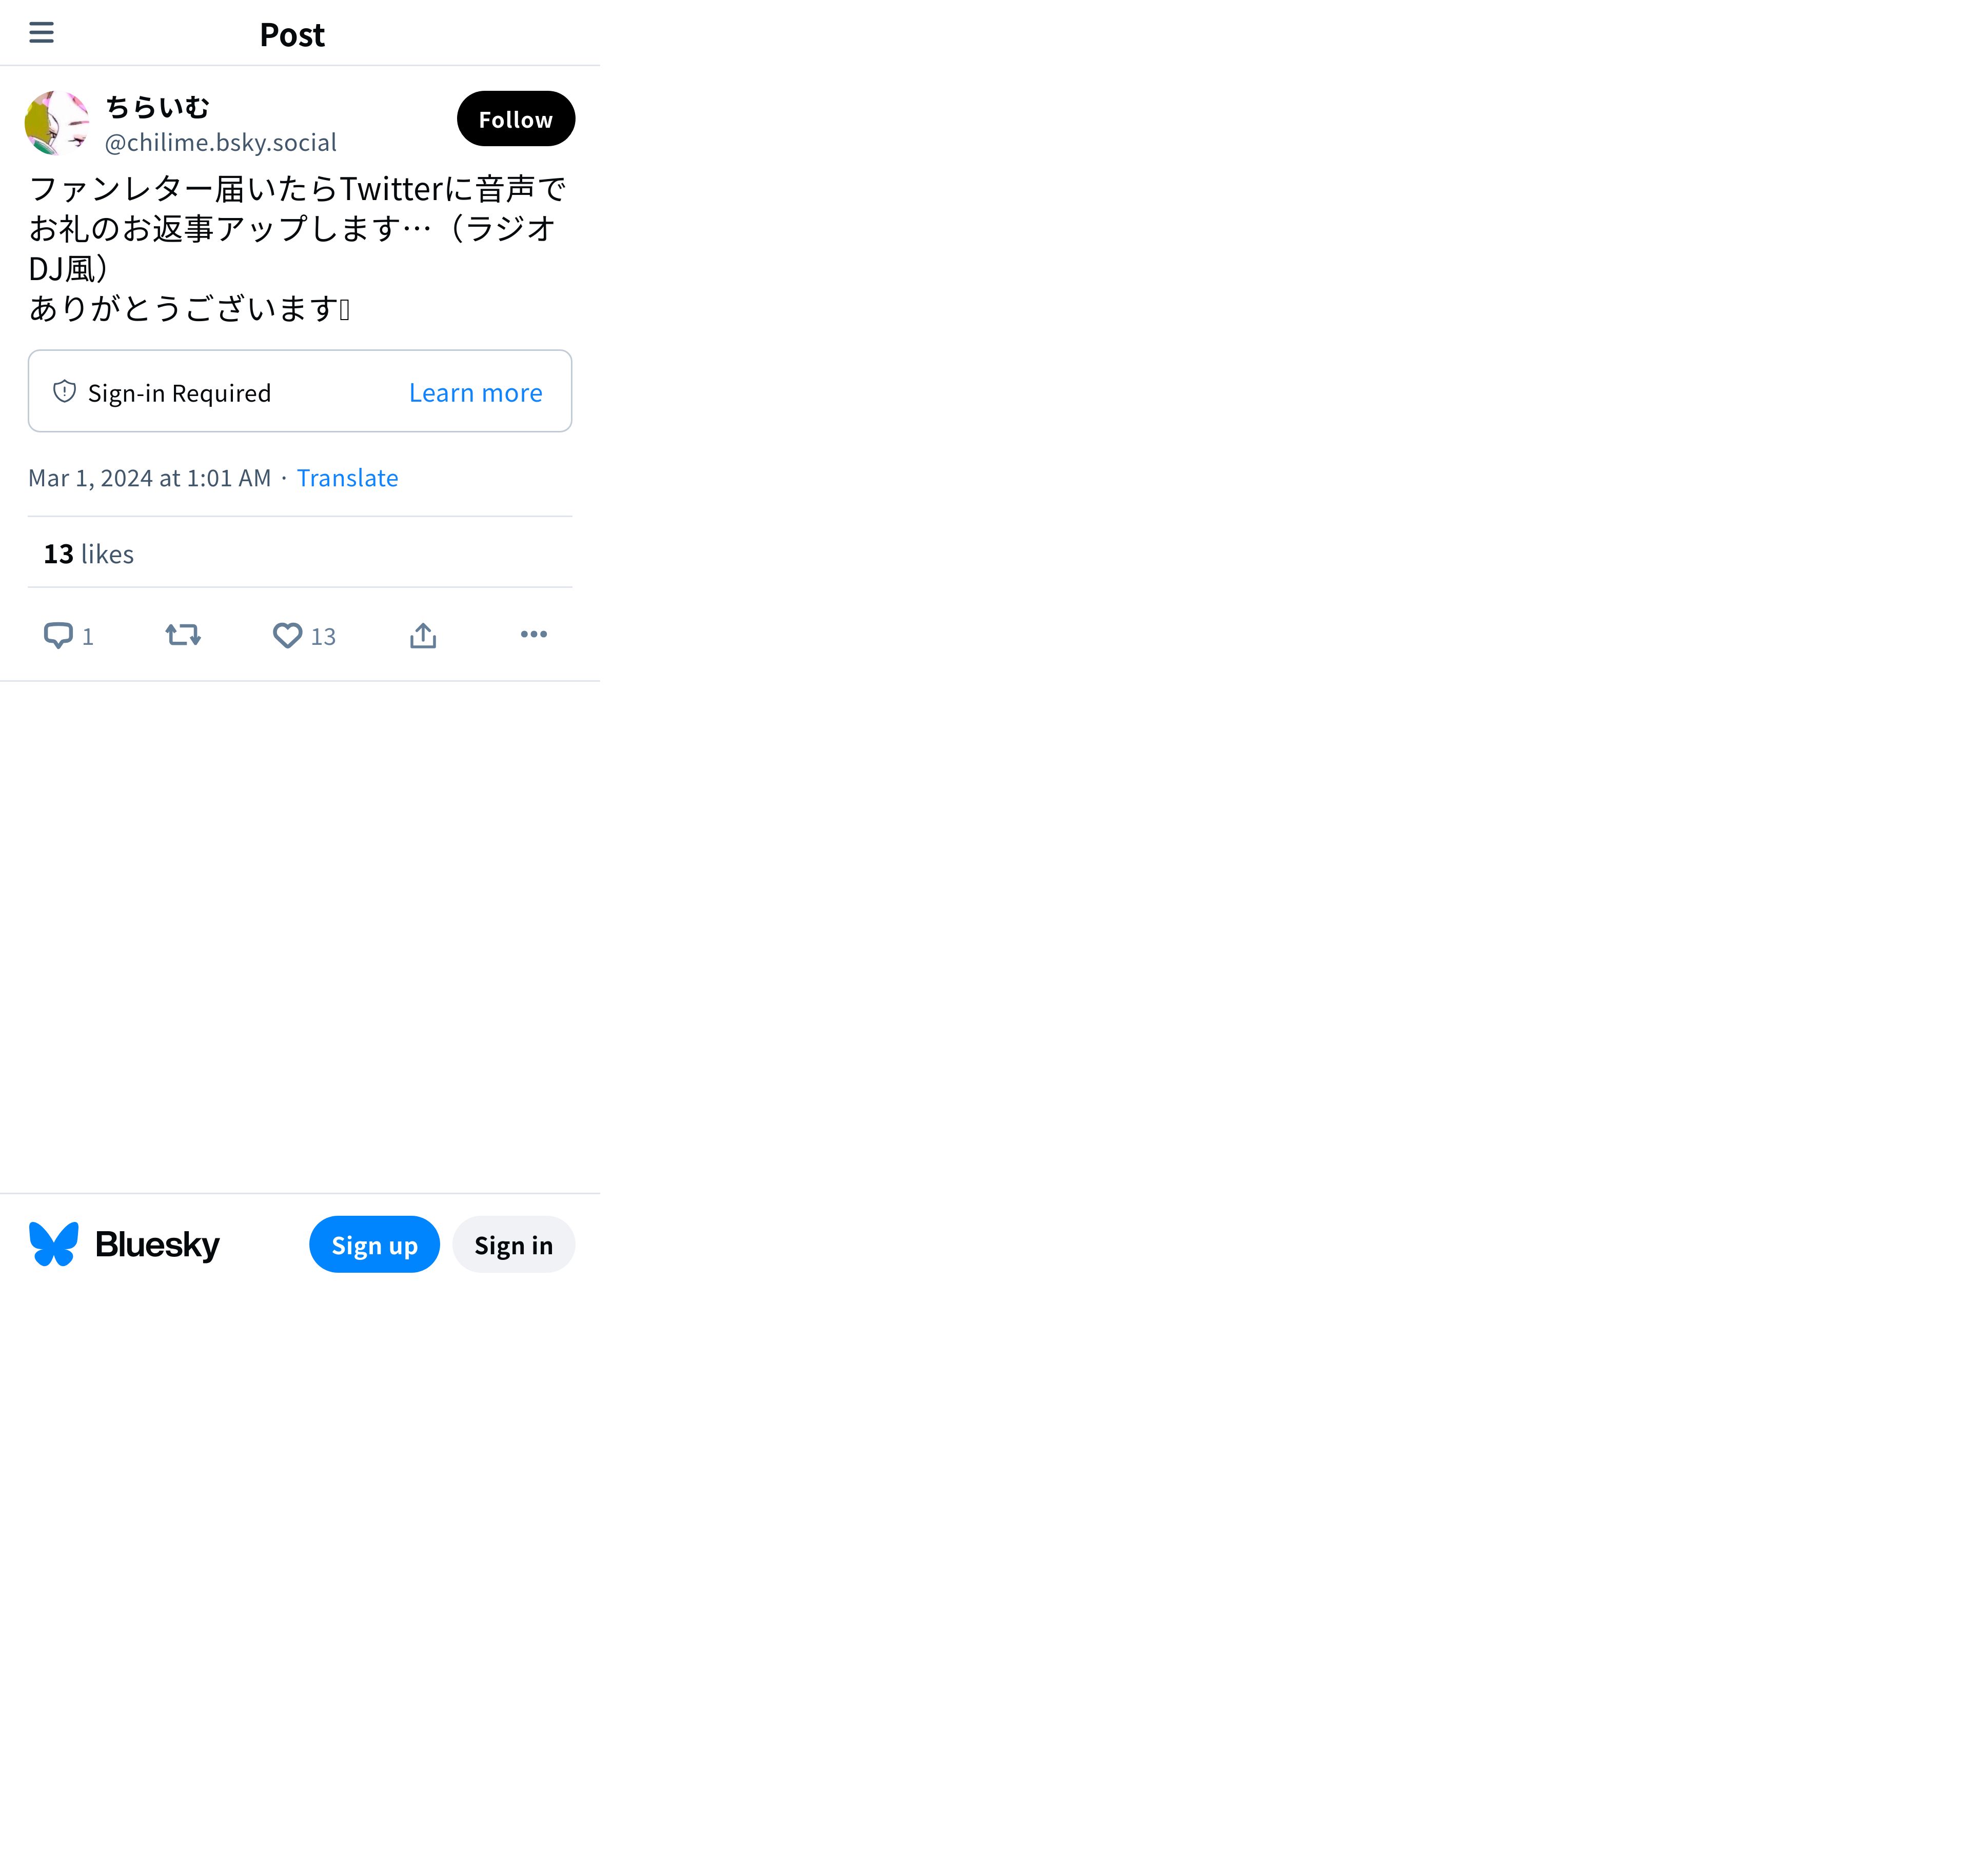Click the share upload icon
This screenshot has height=1876, width=1976.
(x=423, y=636)
